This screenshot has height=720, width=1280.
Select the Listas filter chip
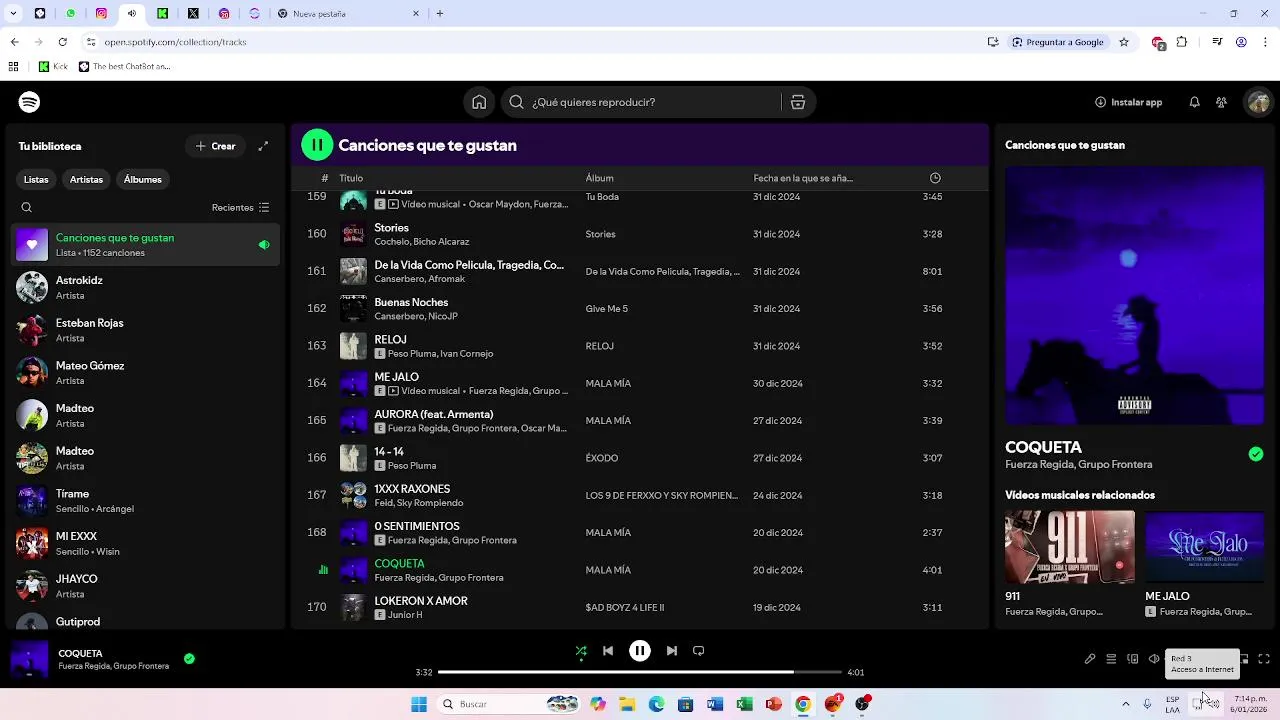[x=36, y=179]
